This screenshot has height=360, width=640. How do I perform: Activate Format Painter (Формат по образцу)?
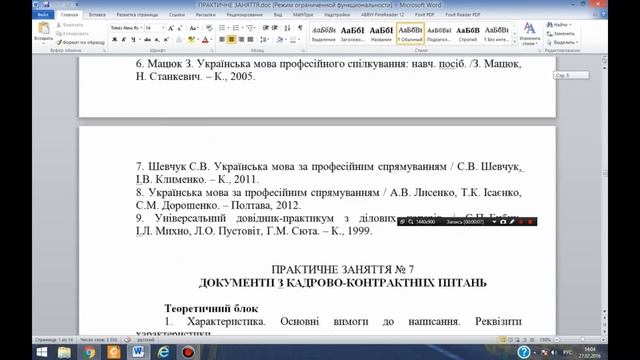click(80, 42)
